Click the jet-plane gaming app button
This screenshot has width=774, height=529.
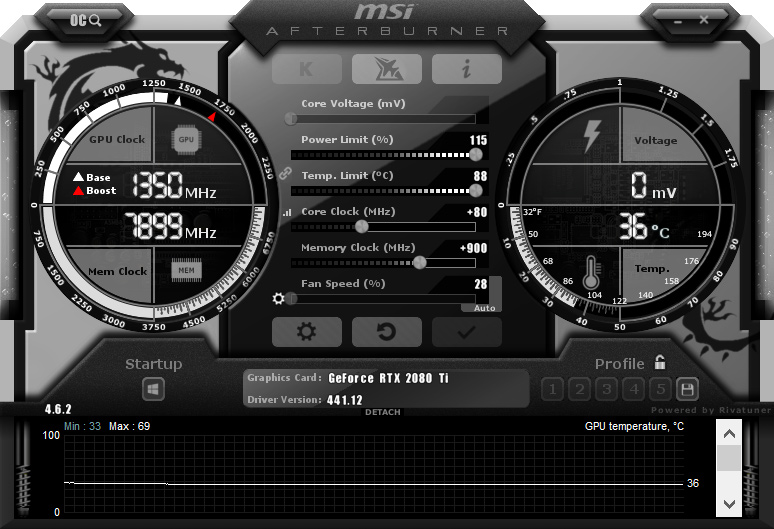click(x=387, y=69)
